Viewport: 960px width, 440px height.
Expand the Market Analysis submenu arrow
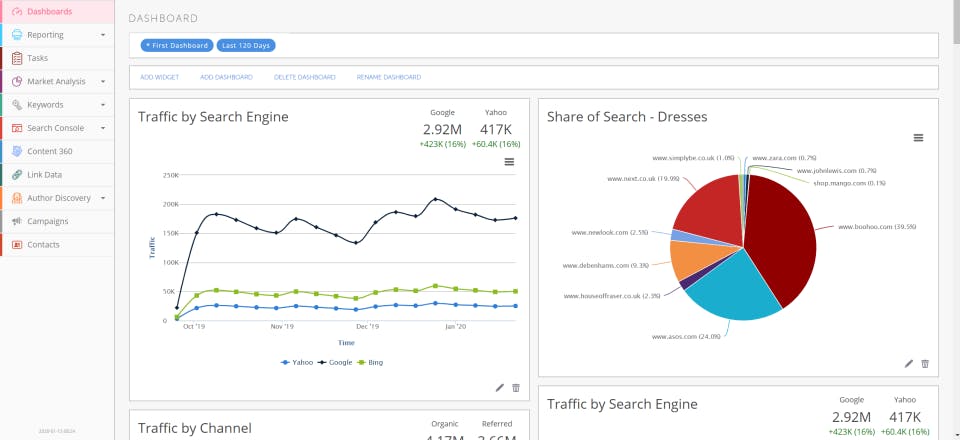(x=103, y=81)
